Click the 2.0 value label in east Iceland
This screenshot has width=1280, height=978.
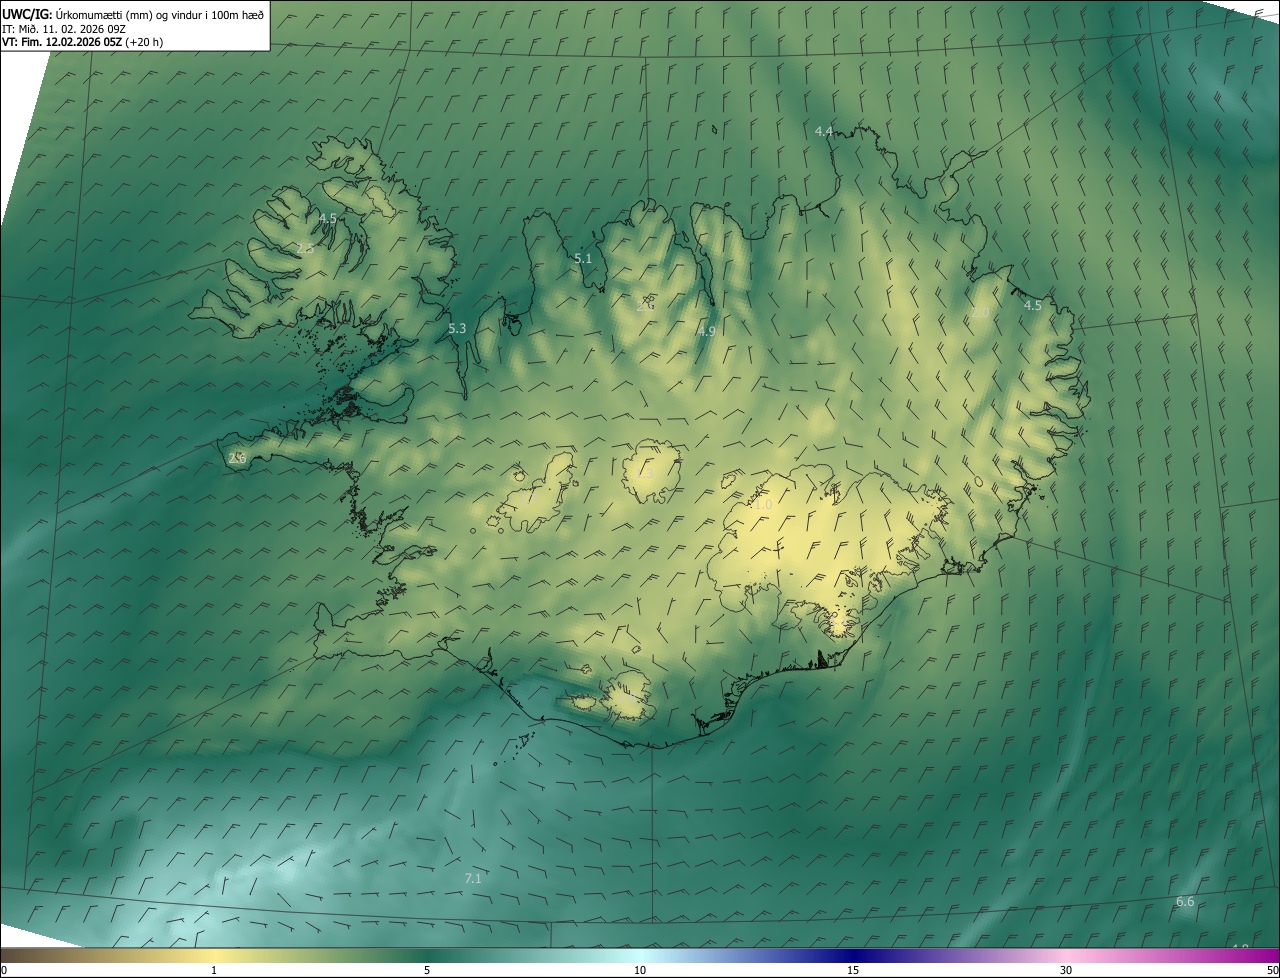point(980,313)
